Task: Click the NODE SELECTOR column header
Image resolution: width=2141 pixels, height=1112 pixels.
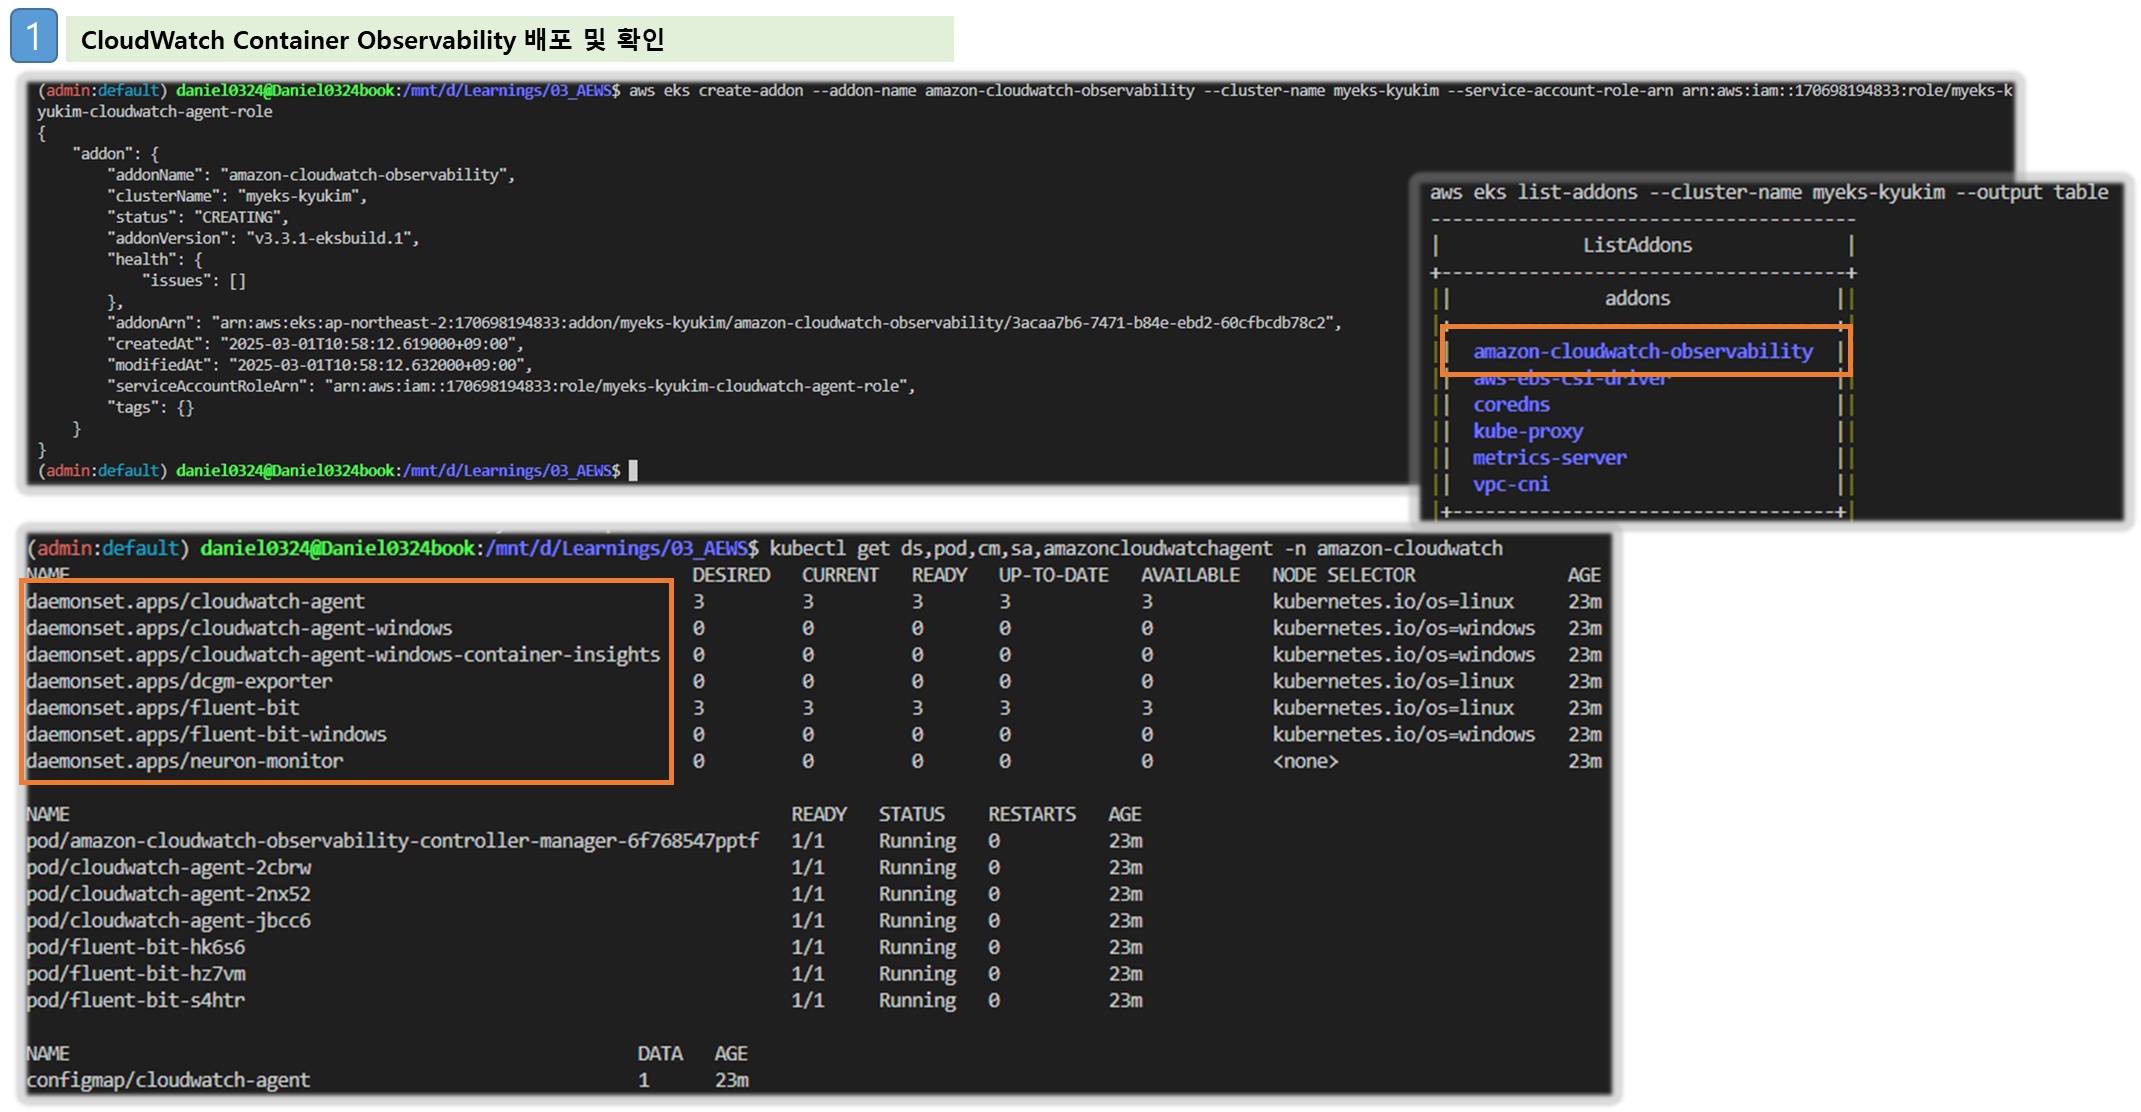Action: point(1343,575)
